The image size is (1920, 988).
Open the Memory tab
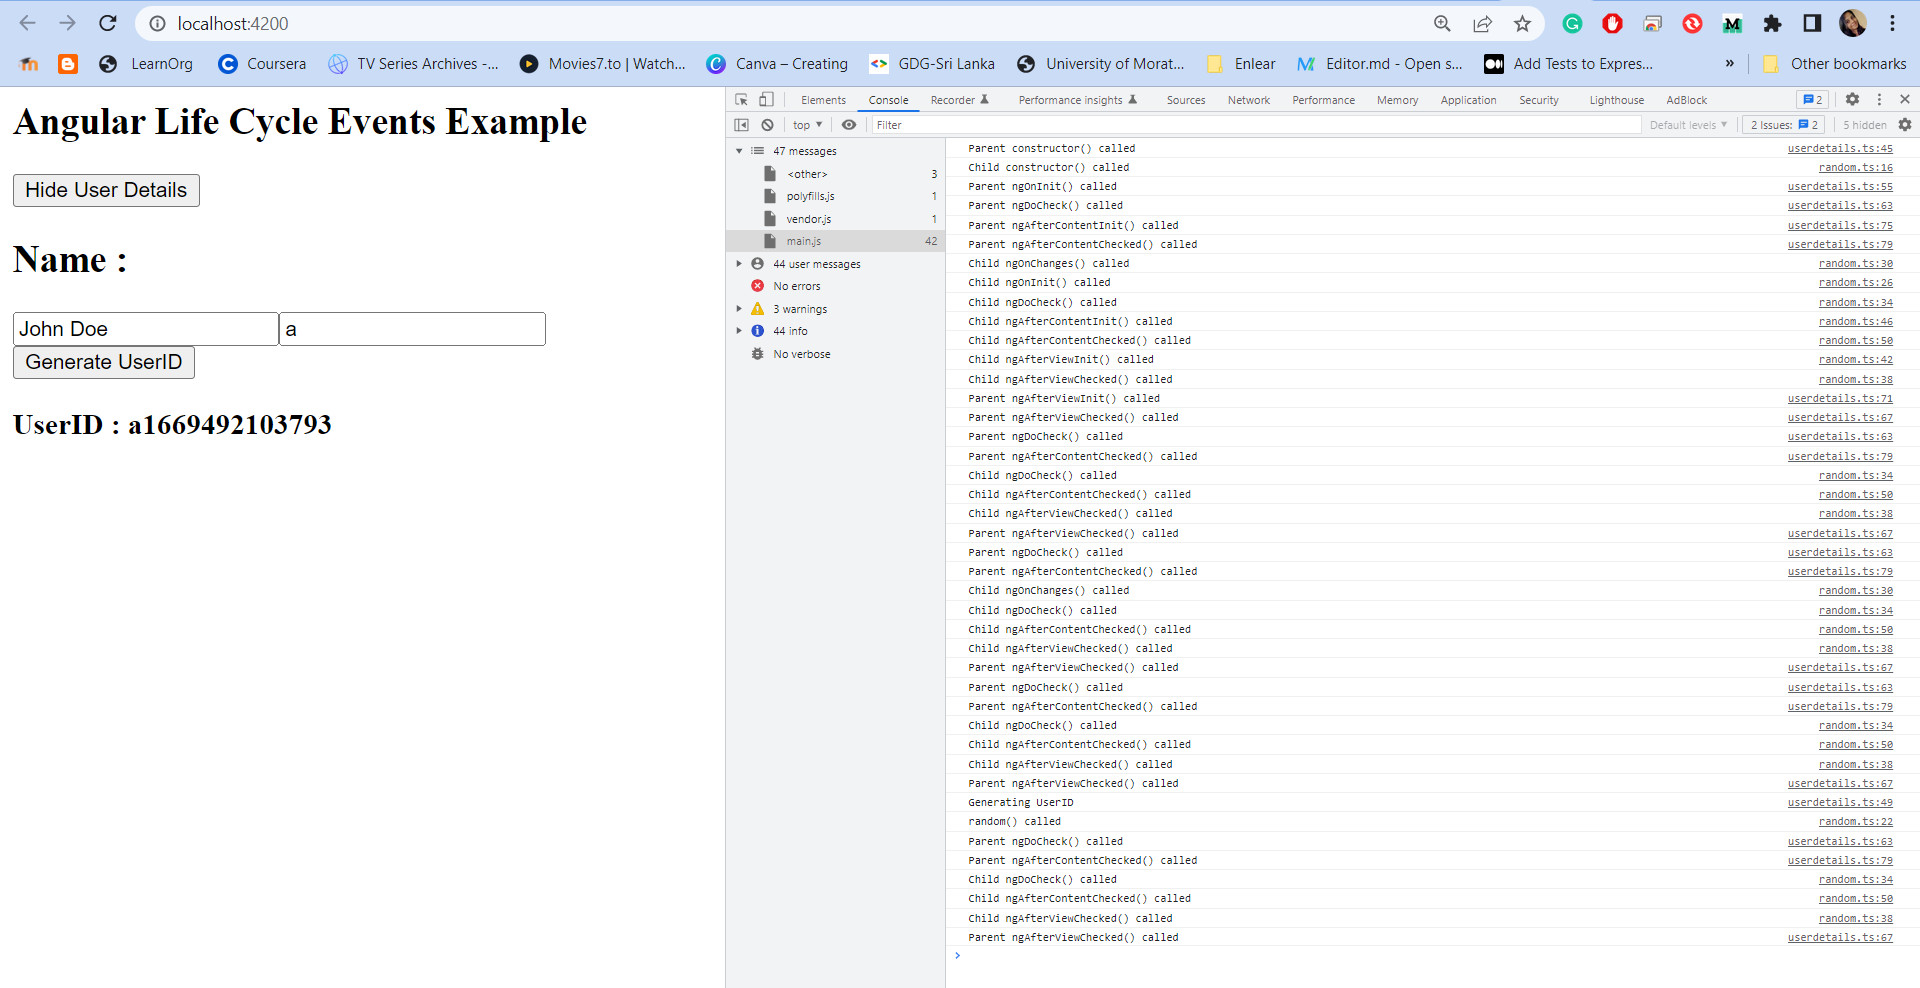pyautogui.click(x=1397, y=100)
